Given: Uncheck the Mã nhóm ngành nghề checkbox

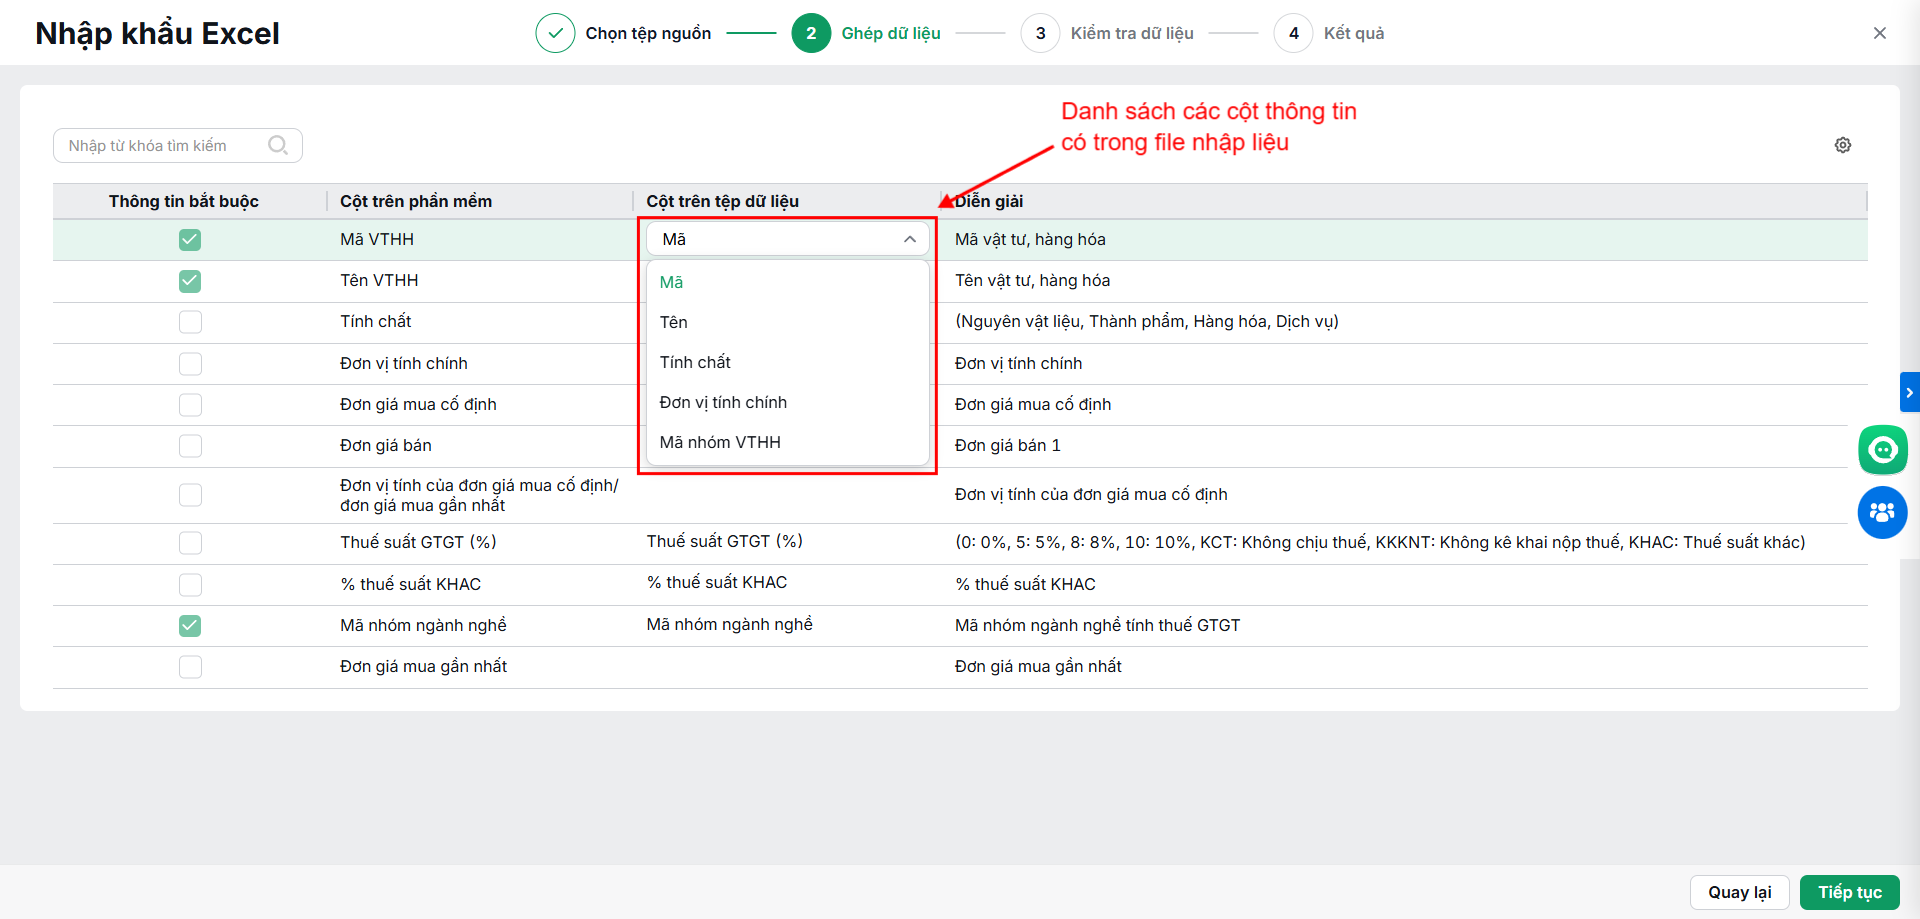Looking at the screenshot, I should [x=190, y=626].
